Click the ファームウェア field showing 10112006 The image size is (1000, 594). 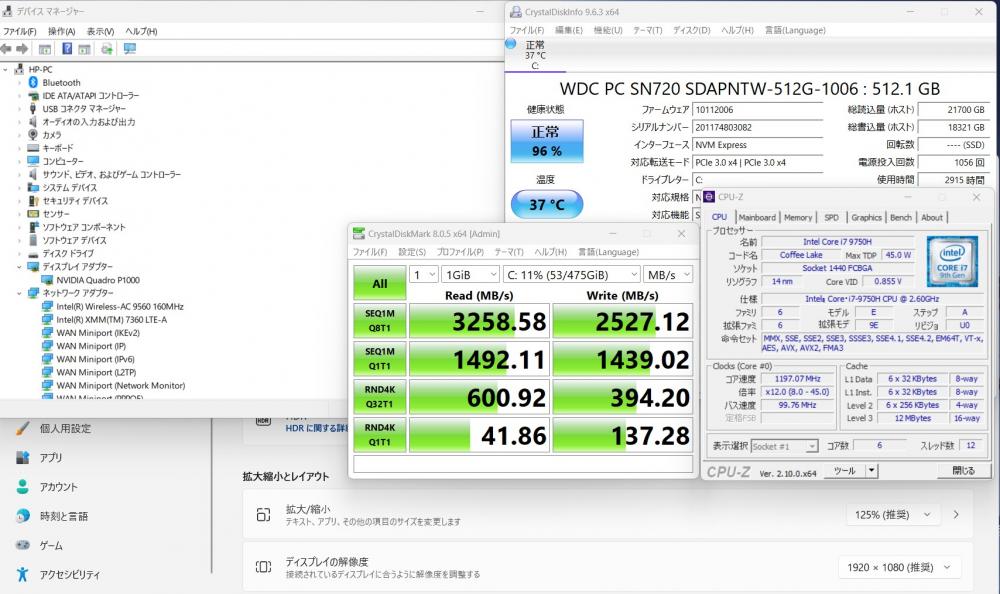point(757,110)
